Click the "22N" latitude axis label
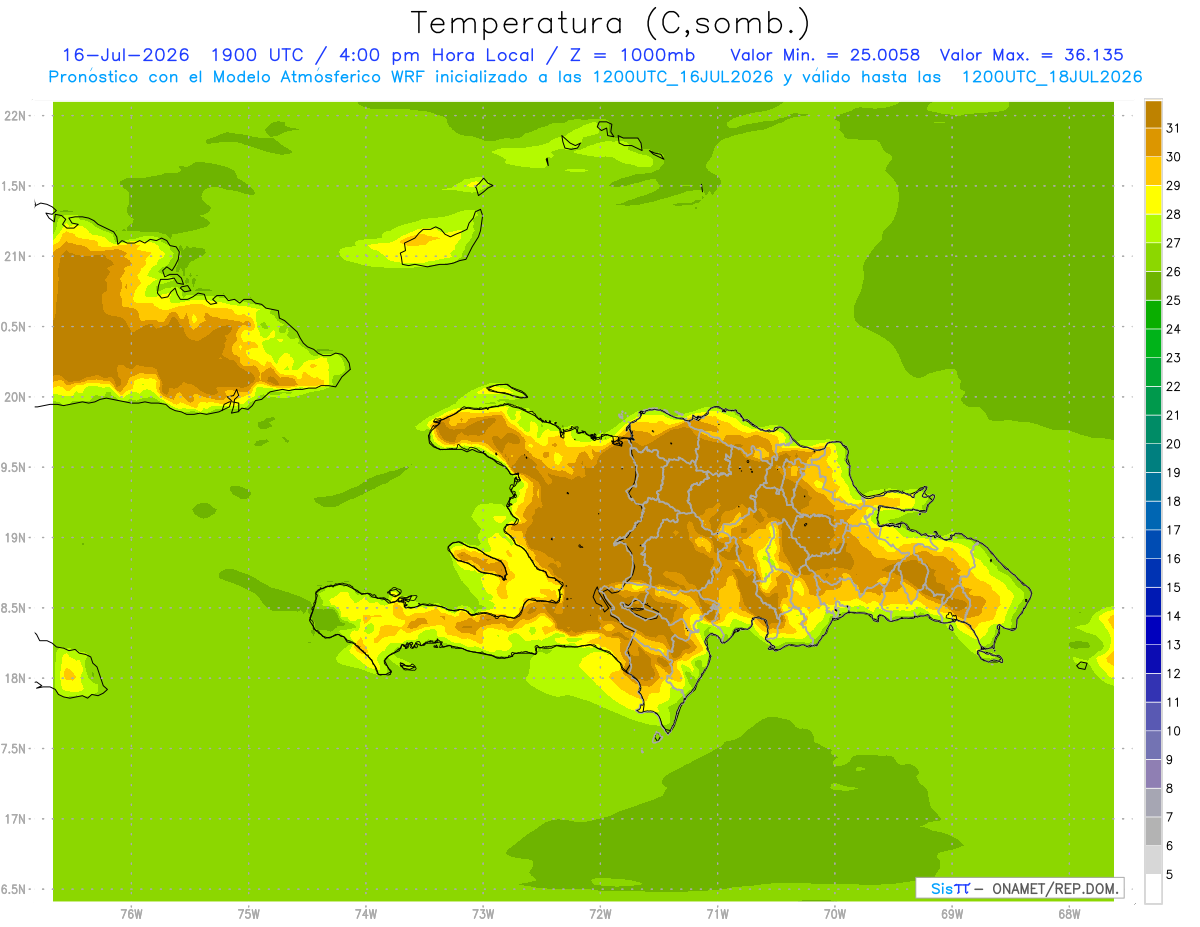1200x927 pixels. pyautogui.click(x=15, y=116)
